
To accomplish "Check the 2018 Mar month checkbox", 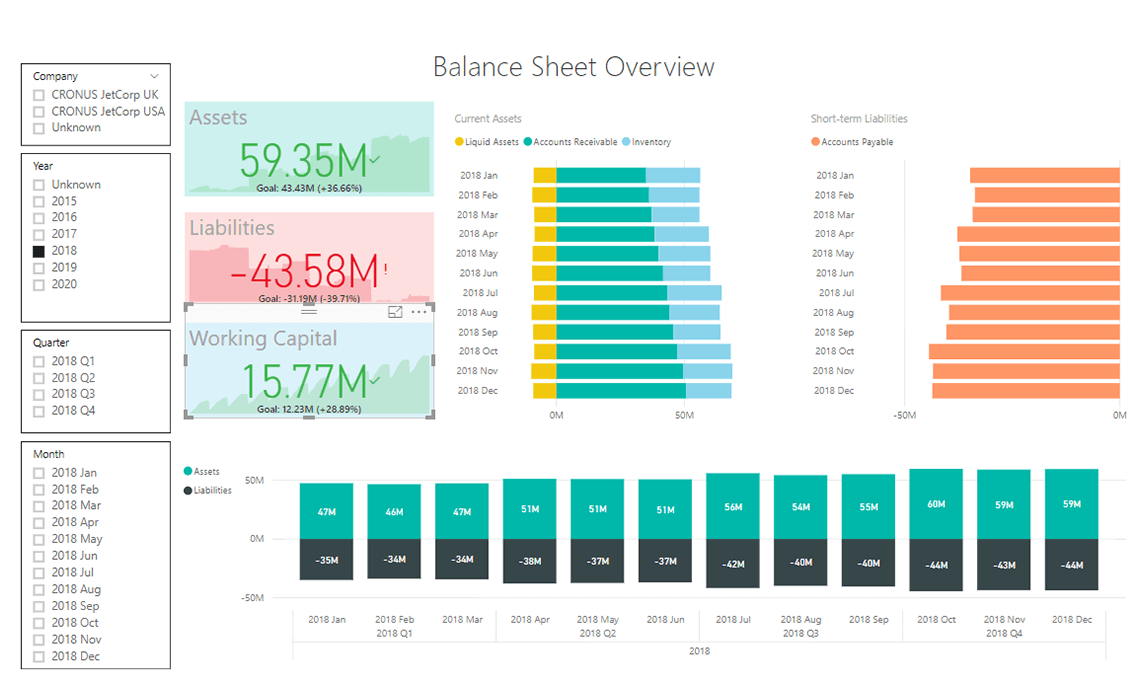I will [39, 506].
